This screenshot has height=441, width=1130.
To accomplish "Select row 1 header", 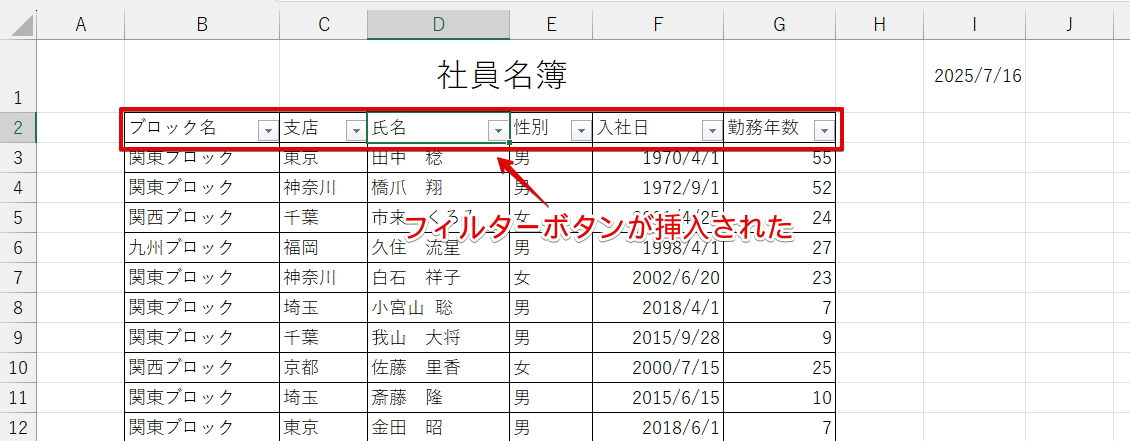I will tap(18, 76).
